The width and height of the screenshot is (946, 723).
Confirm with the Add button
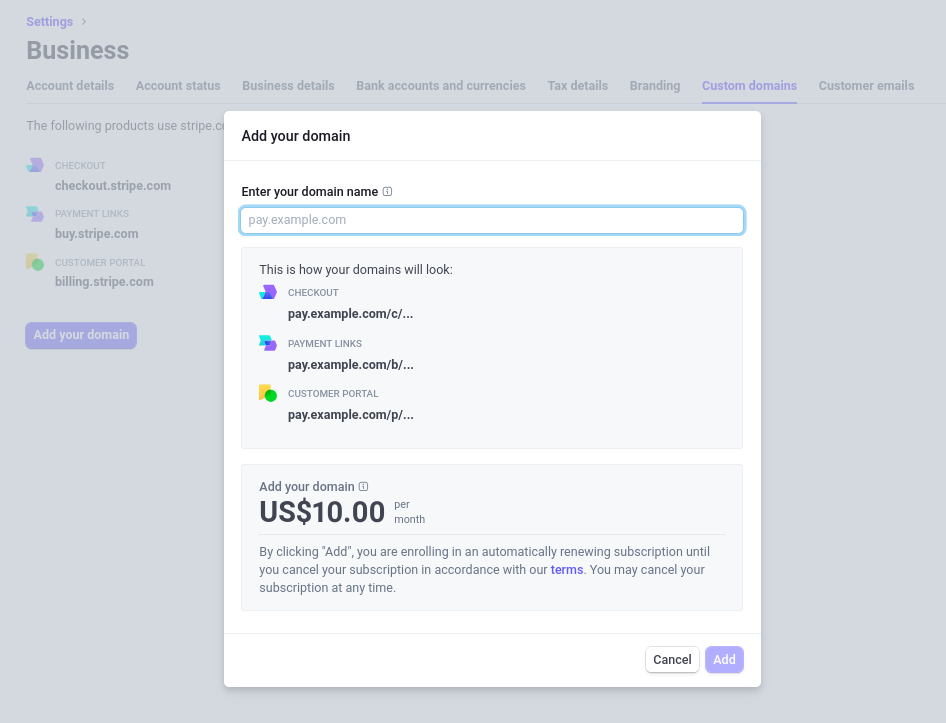724,660
